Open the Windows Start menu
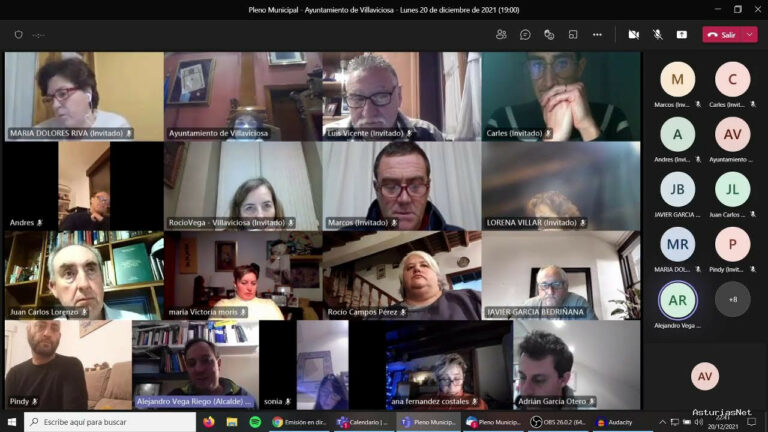768x432 pixels. (12, 422)
